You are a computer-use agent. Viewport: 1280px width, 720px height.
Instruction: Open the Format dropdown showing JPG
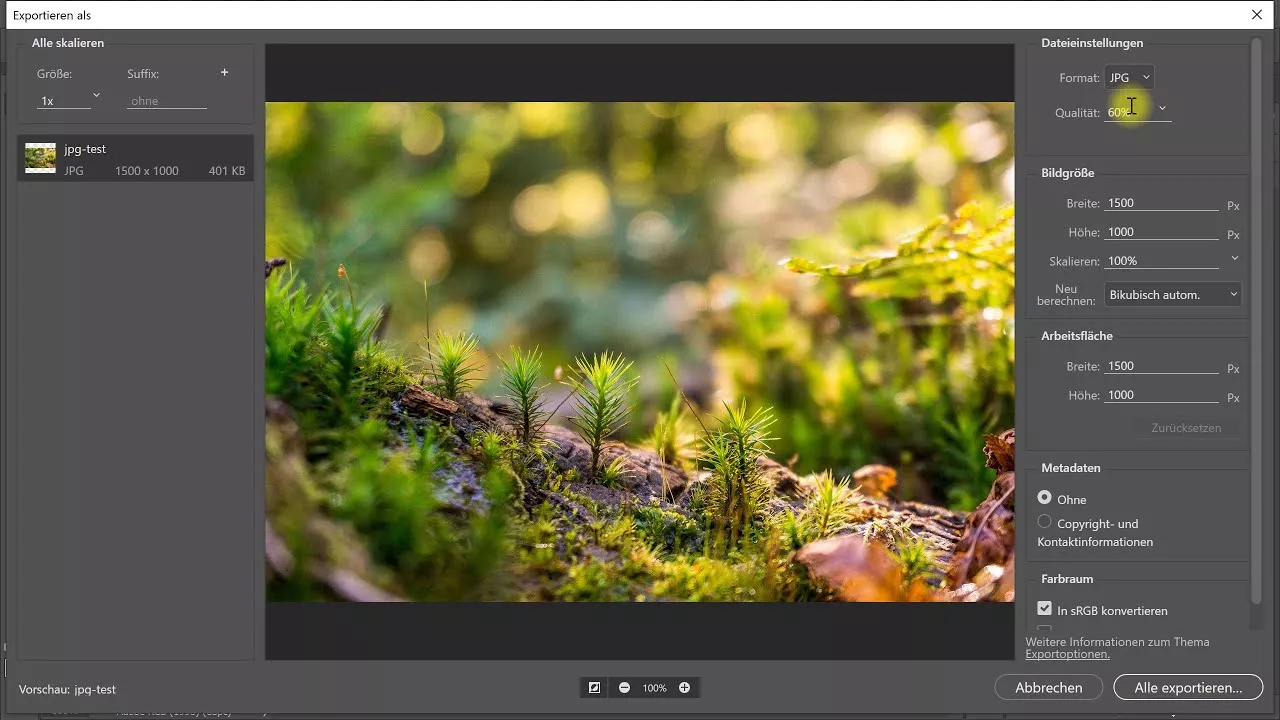[1129, 76]
